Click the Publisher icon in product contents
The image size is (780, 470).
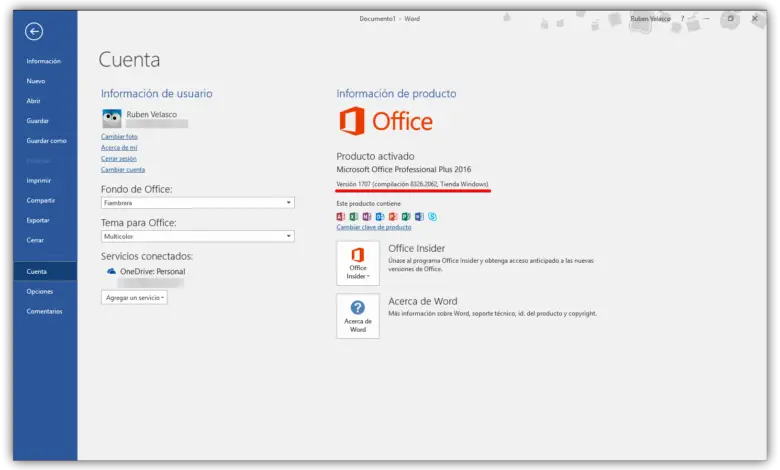406,216
